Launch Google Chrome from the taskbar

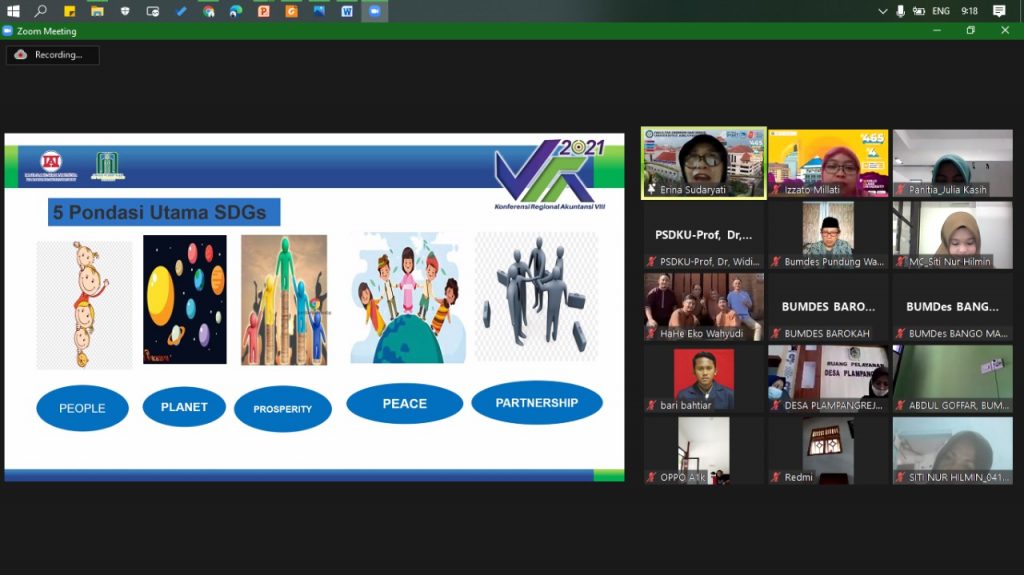tap(208, 11)
